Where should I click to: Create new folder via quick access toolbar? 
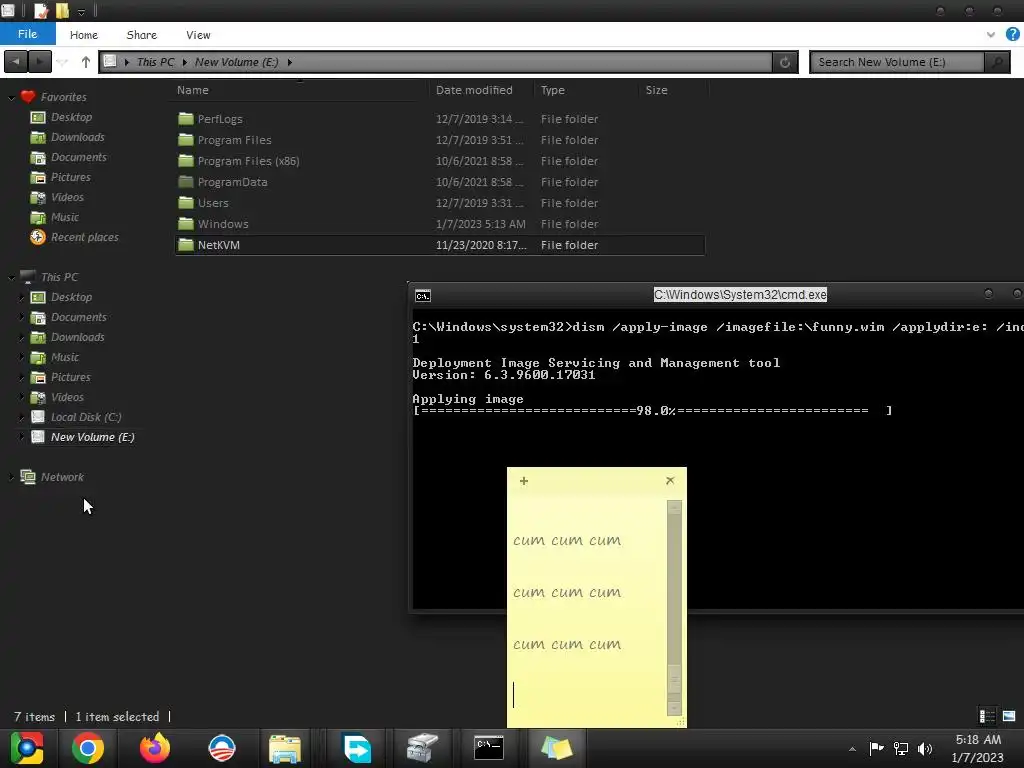click(x=62, y=10)
